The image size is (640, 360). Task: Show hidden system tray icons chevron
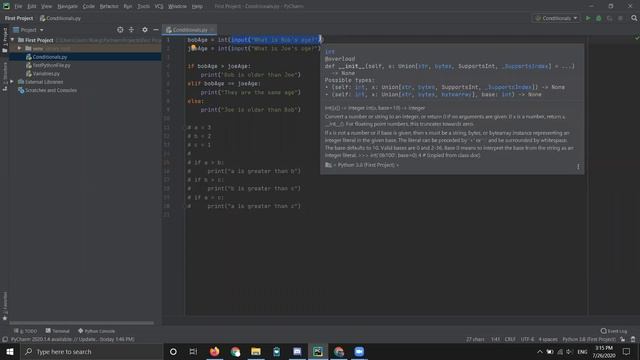tap(540, 351)
